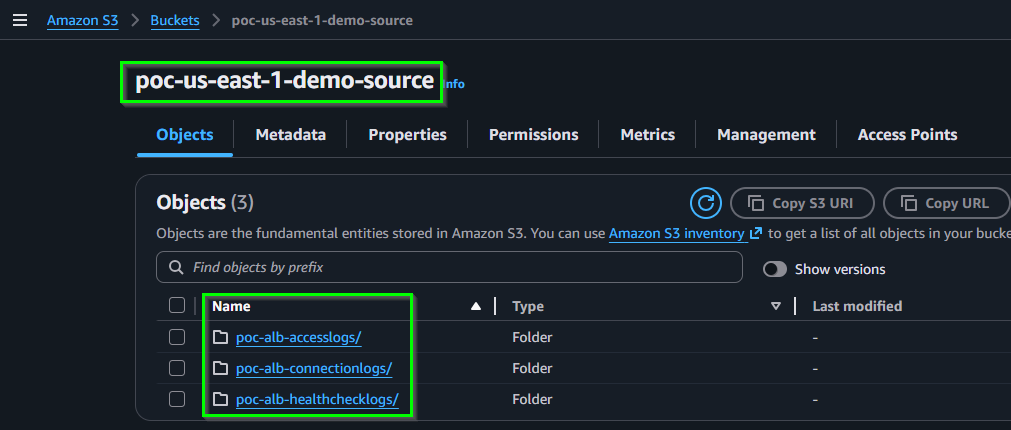Viewport: 1011px width, 430px height.
Task: Focus the Find objects by prefix field
Action: coord(449,267)
